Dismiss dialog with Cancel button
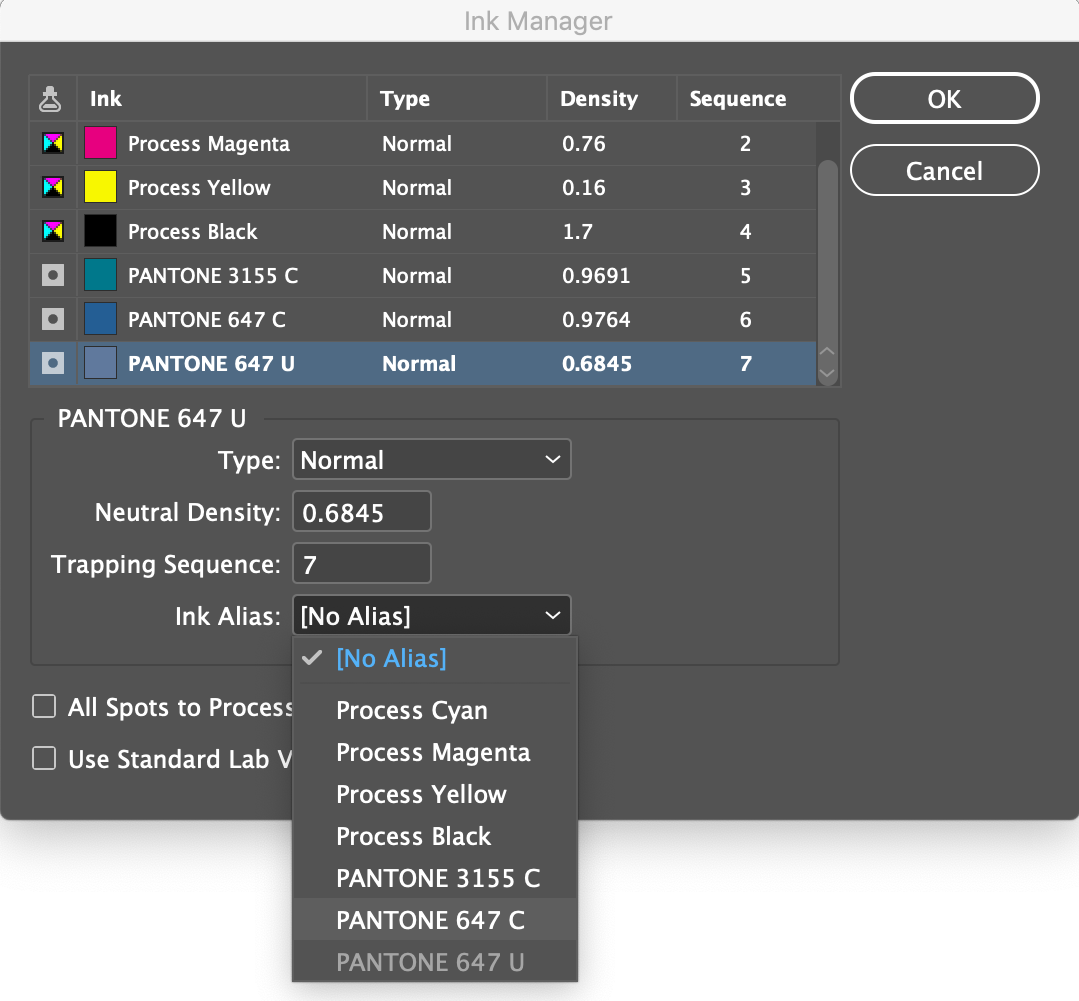The height and width of the screenshot is (1001, 1079). 944,171
